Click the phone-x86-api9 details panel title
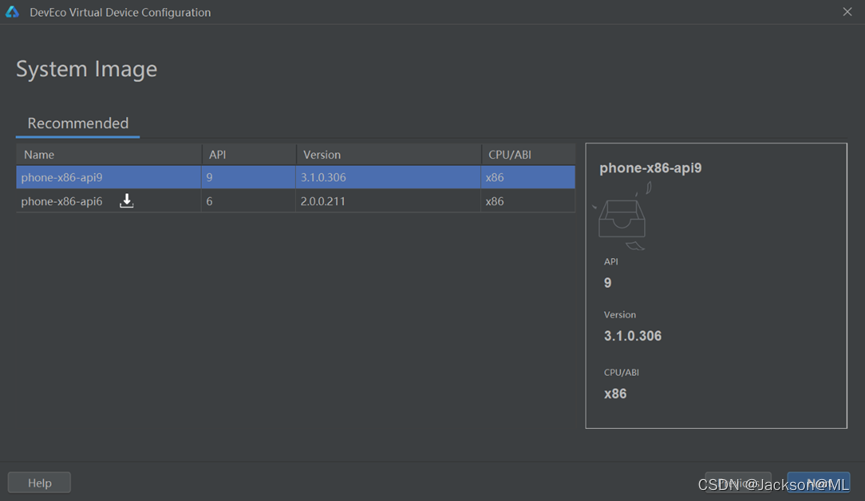 coord(650,168)
